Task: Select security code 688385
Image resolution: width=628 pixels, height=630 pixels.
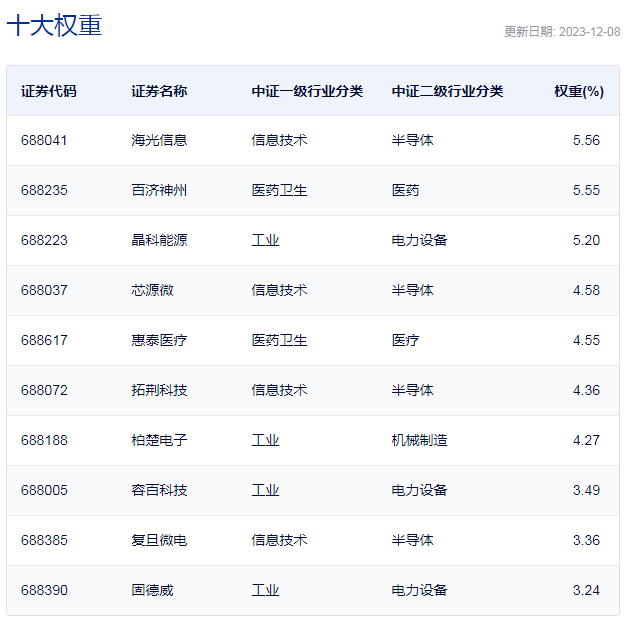Action: (x=44, y=540)
